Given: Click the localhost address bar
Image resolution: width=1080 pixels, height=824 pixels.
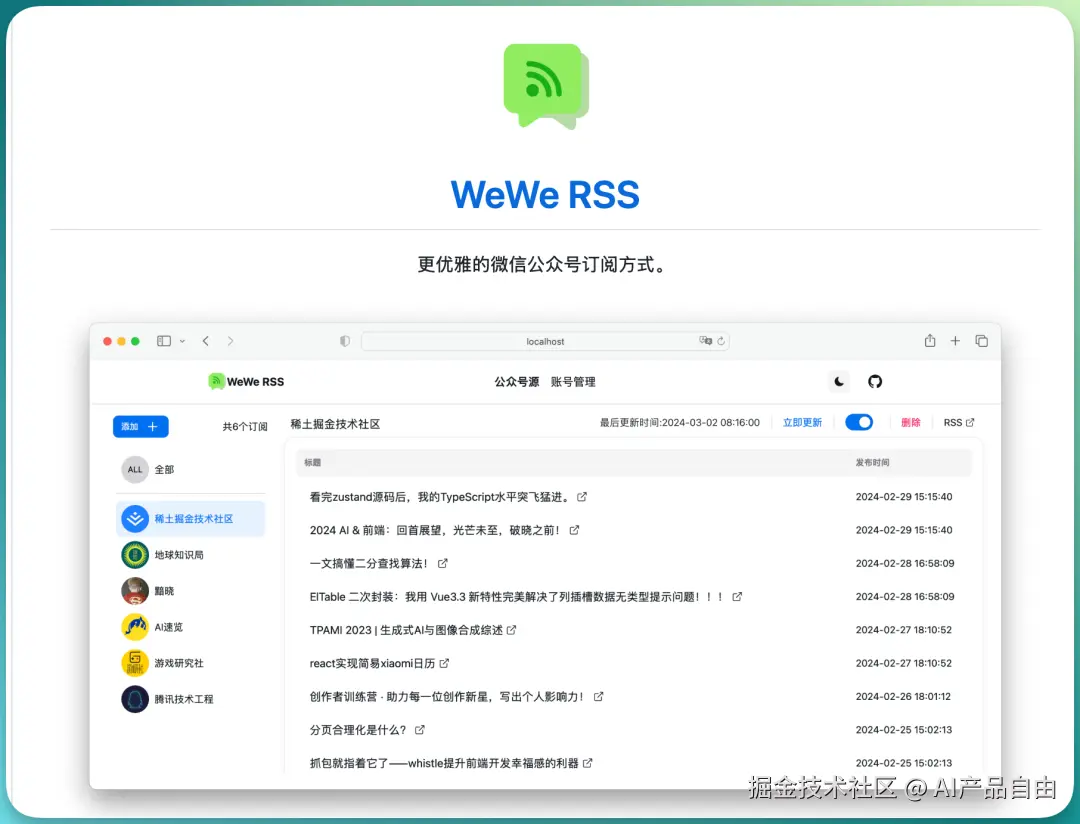Looking at the screenshot, I should 545,341.
